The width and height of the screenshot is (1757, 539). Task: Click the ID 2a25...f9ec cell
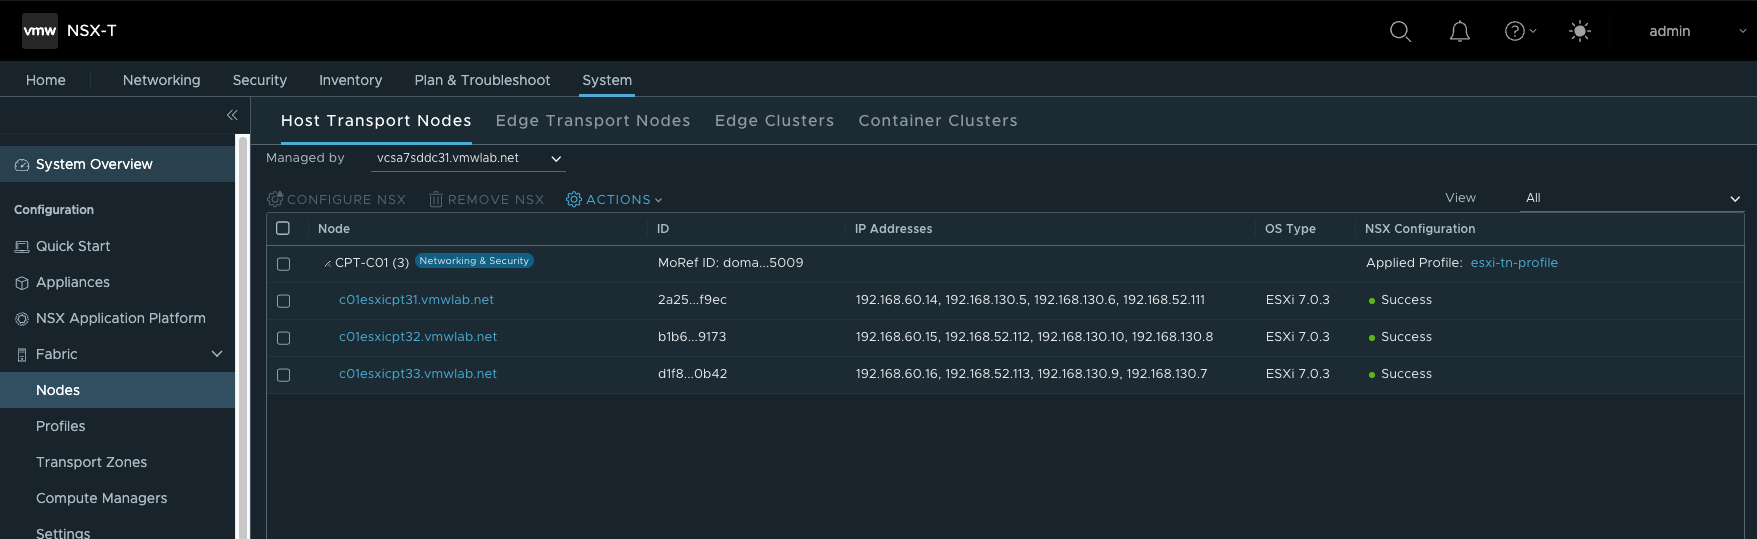pos(692,300)
